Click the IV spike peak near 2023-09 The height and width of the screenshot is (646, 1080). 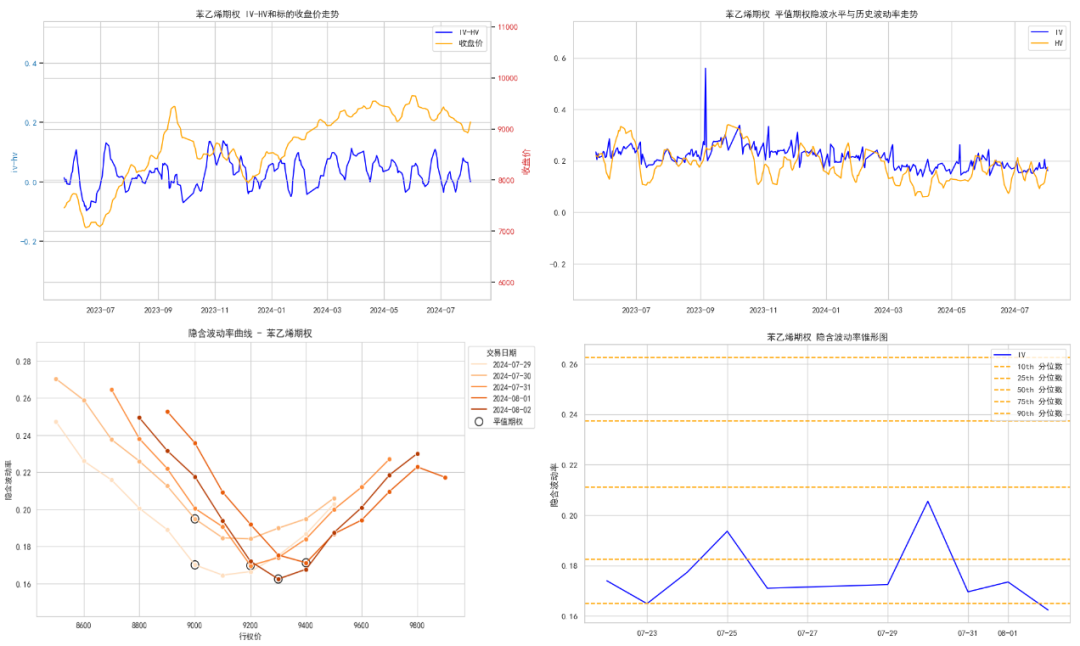point(705,69)
